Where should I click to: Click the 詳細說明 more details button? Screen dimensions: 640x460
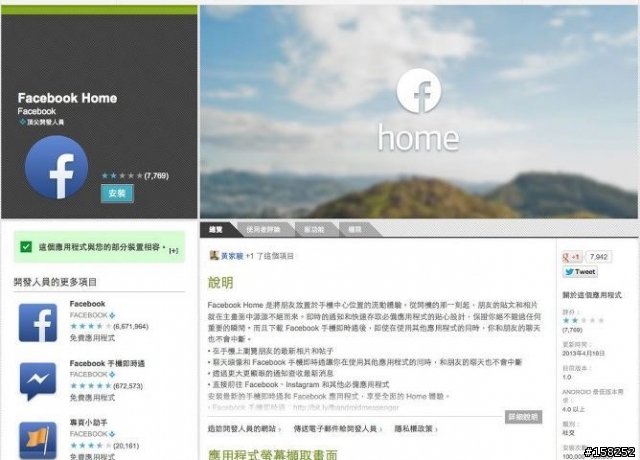(524, 417)
